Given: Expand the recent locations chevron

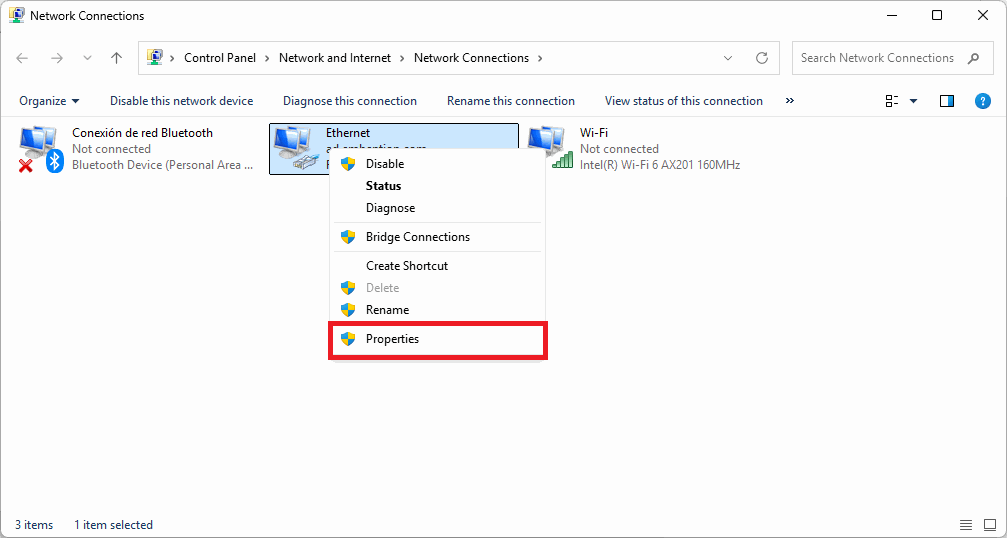Looking at the screenshot, I should [x=87, y=58].
